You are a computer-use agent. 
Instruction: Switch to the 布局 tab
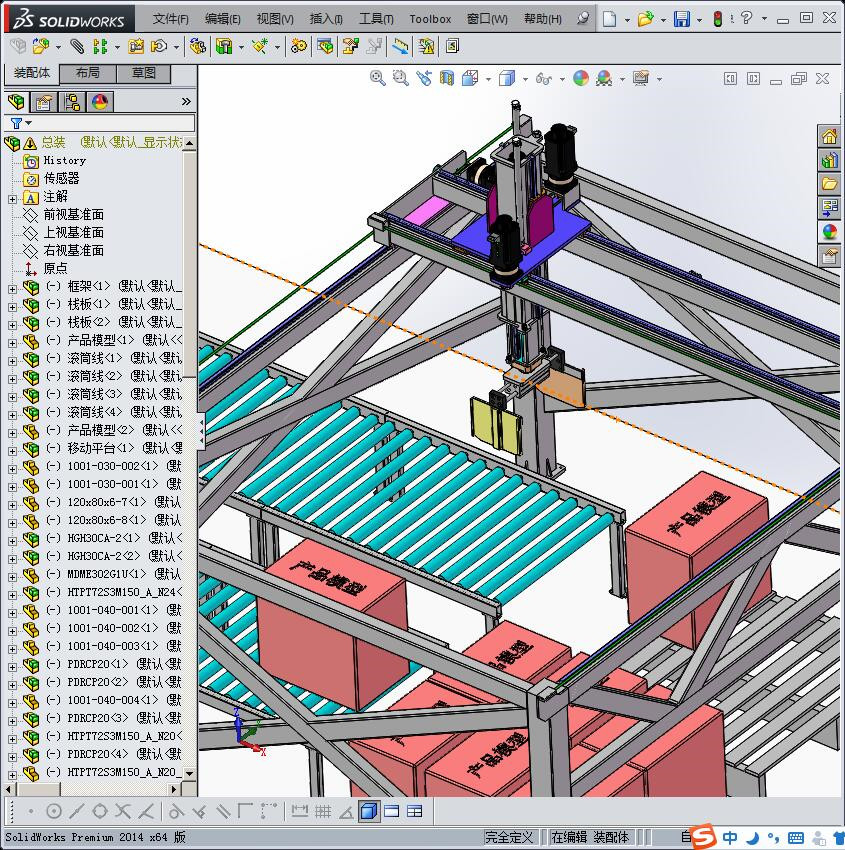point(87,73)
